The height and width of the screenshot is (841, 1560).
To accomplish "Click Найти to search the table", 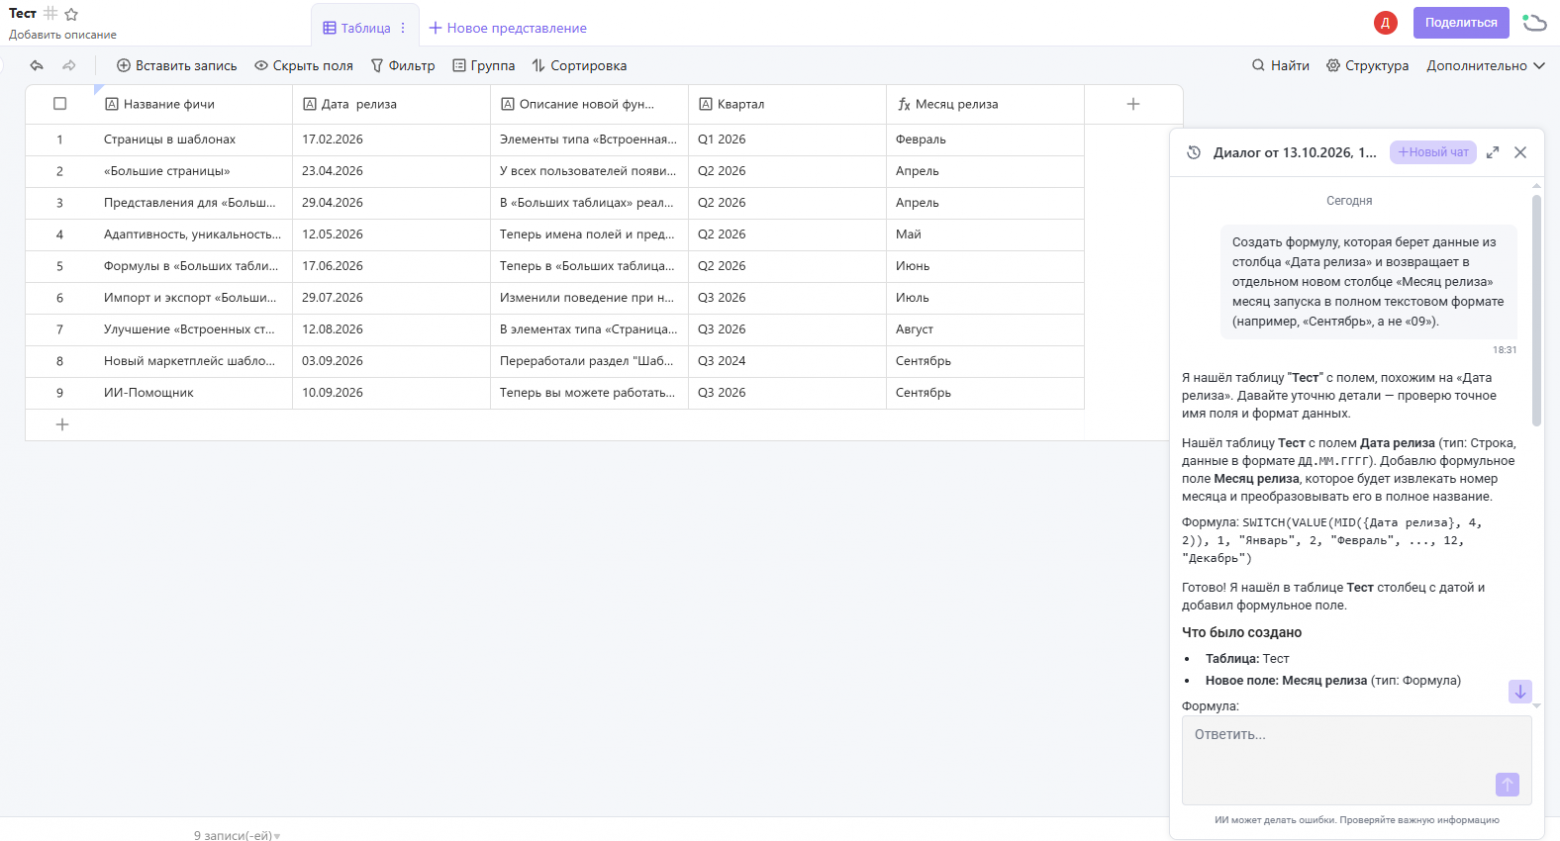I will point(1280,66).
